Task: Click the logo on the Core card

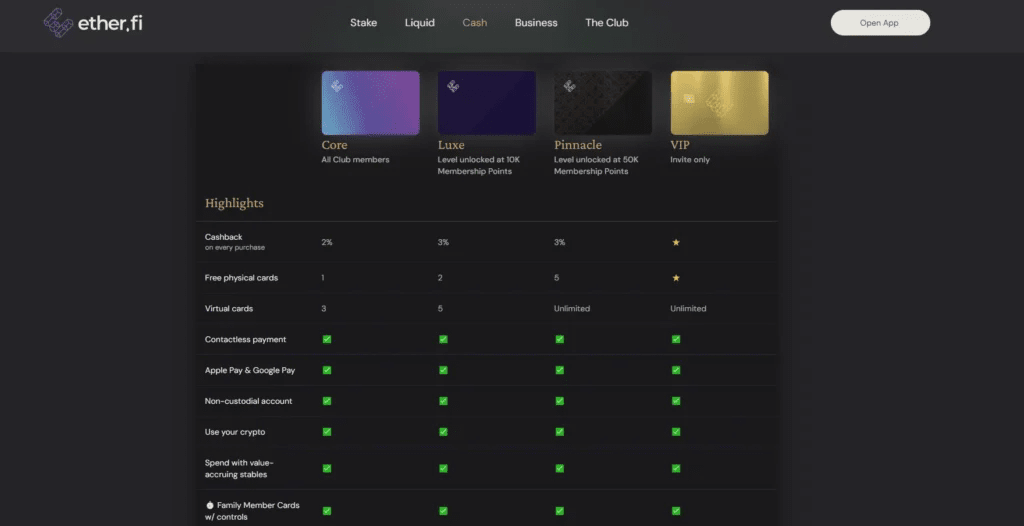Action: [x=337, y=86]
